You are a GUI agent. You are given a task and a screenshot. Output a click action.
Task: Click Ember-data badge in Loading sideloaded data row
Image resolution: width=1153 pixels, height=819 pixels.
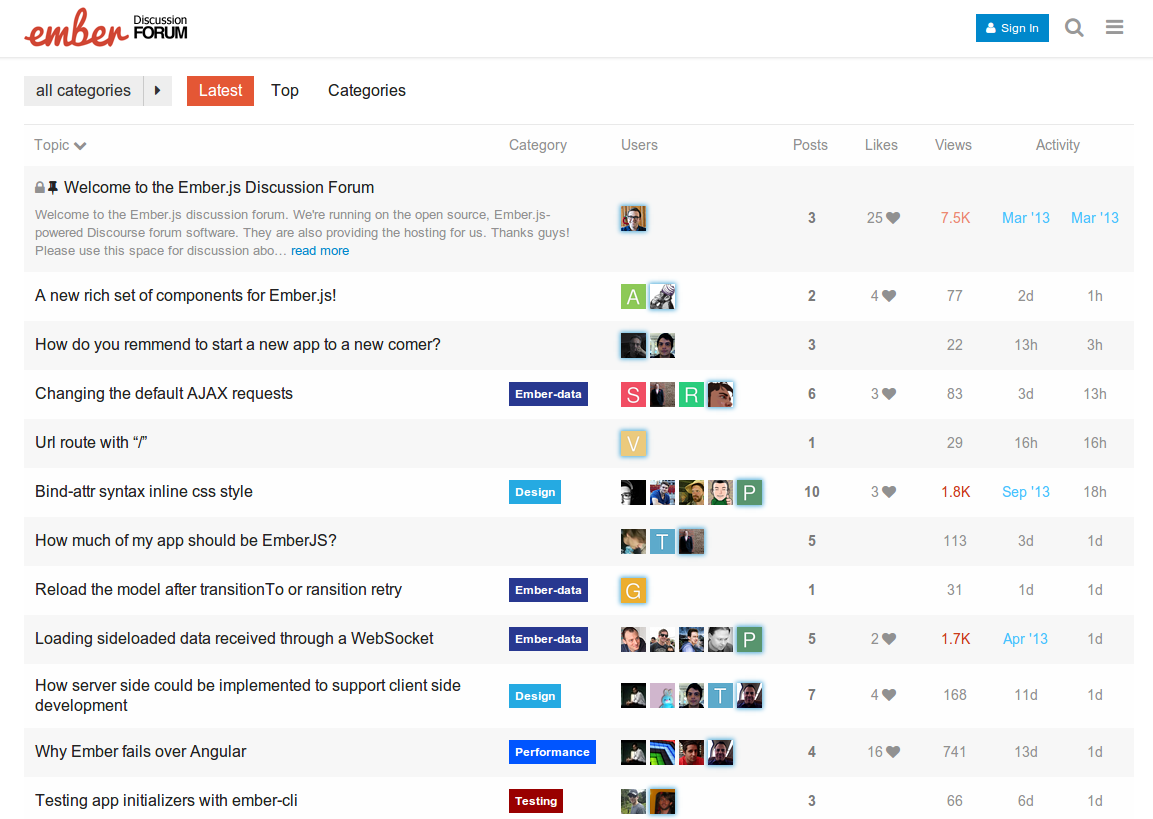(x=548, y=639)
